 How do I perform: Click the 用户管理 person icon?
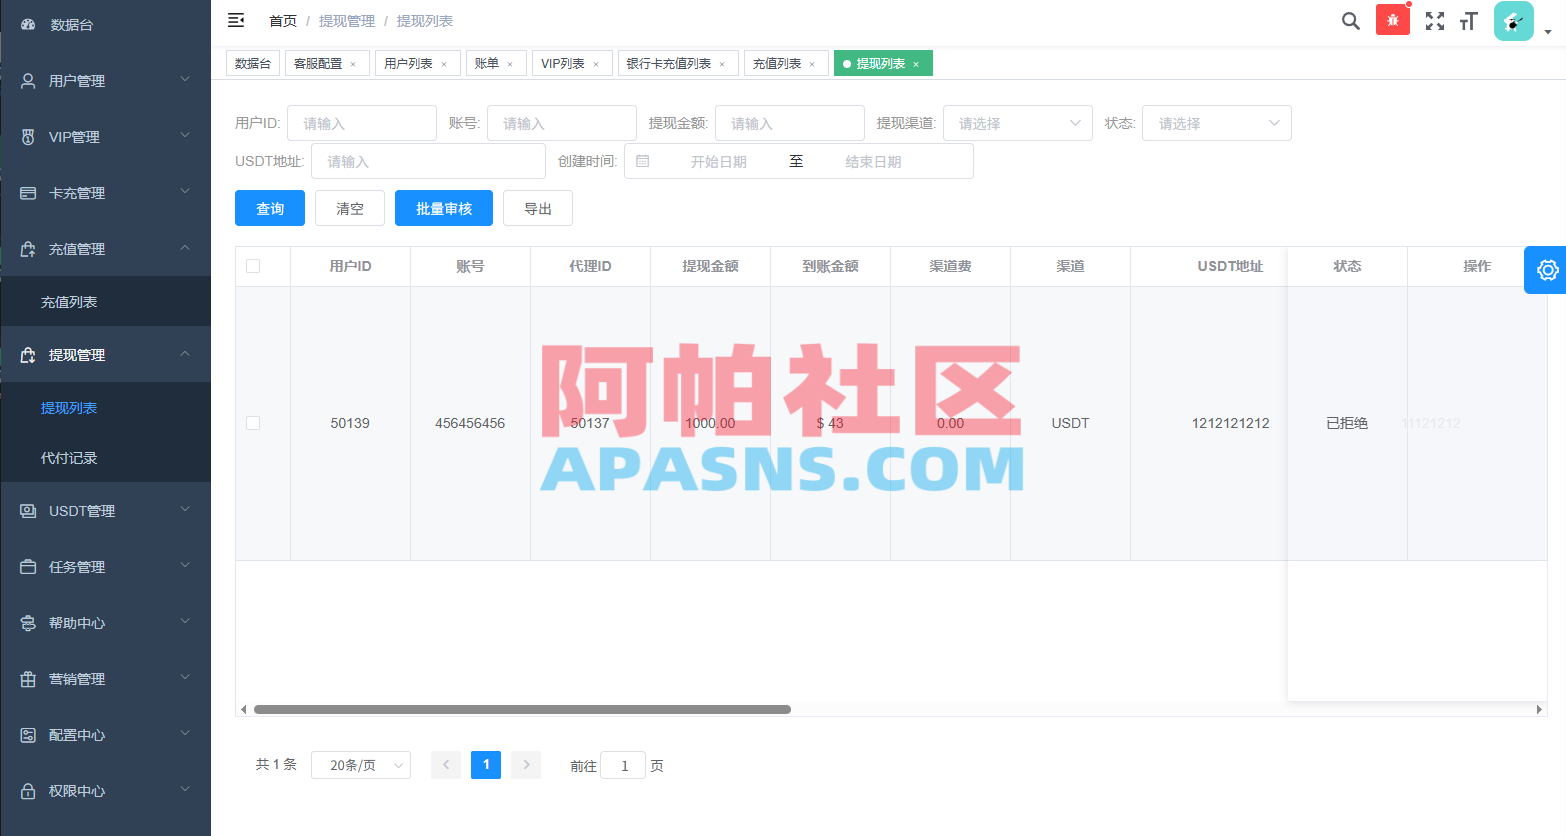(28, 81)
